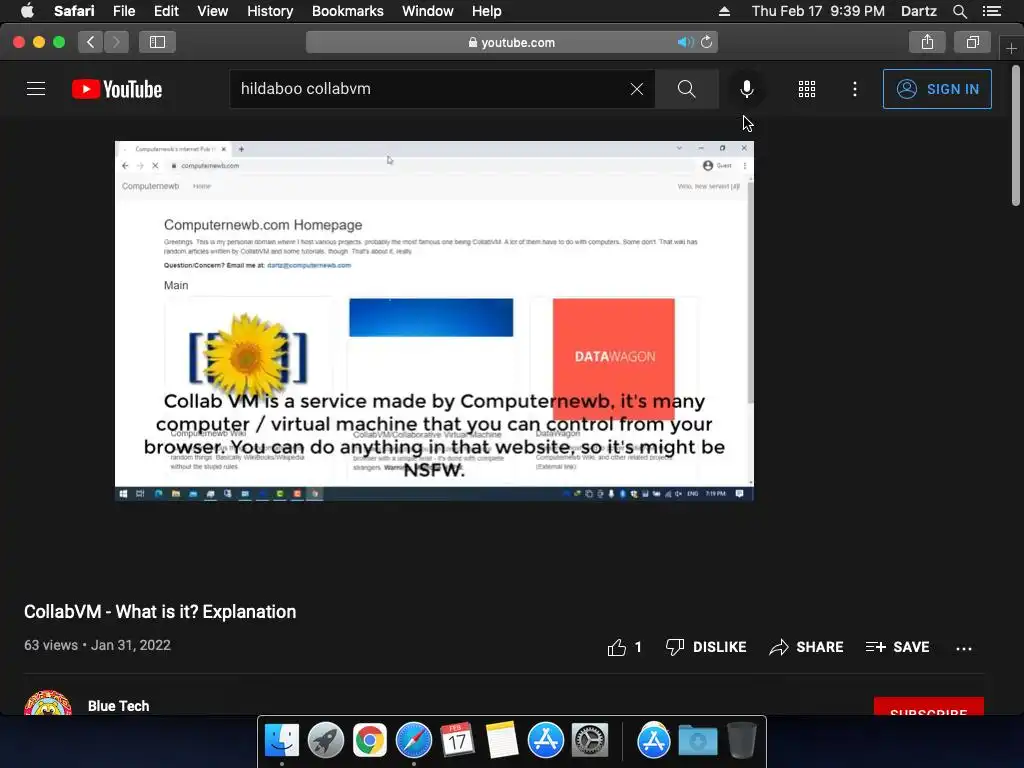Open the History menu
Viewport: 1024px width, 768px height.
270,11
